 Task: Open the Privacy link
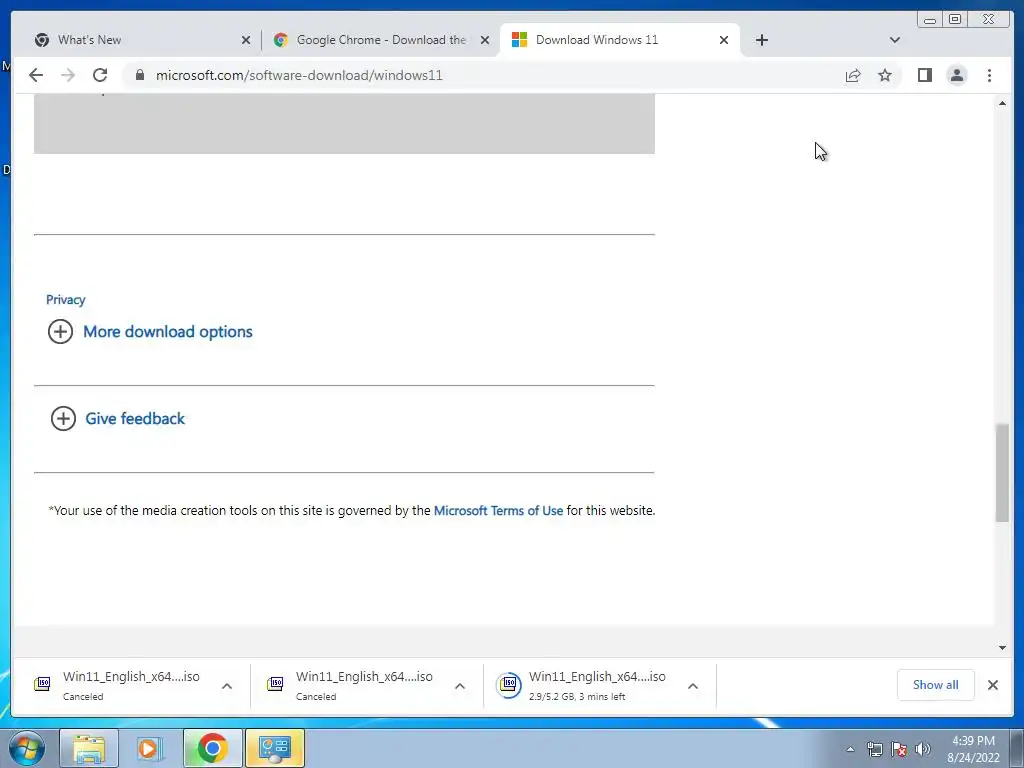pyautogui.click(x=65, y=300)
